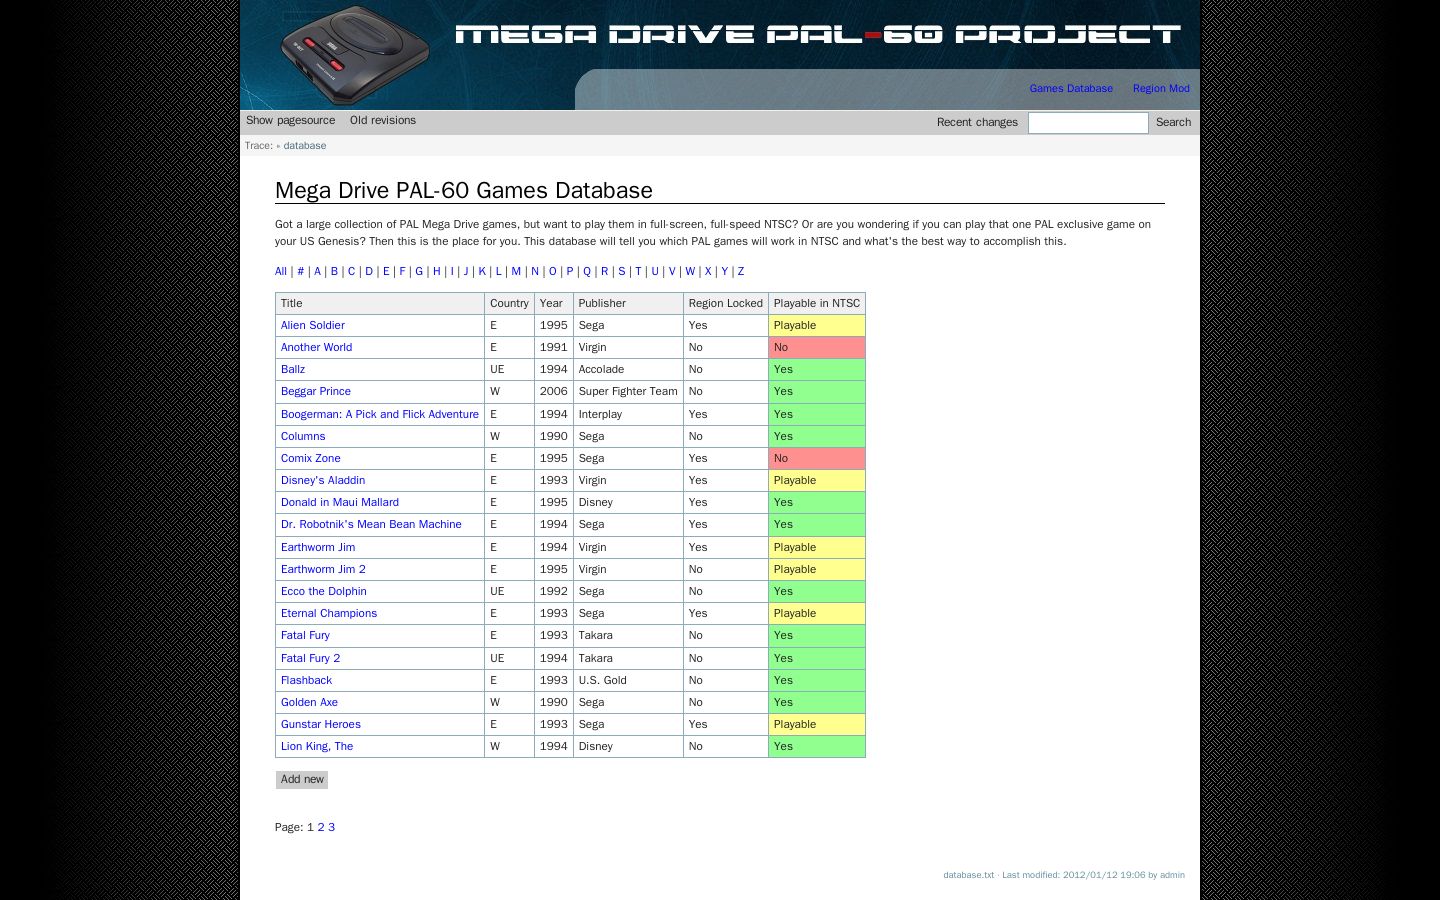Open the Alien Soldier game entry
Screen dimensions: 1440x900
tap(313, 326)
